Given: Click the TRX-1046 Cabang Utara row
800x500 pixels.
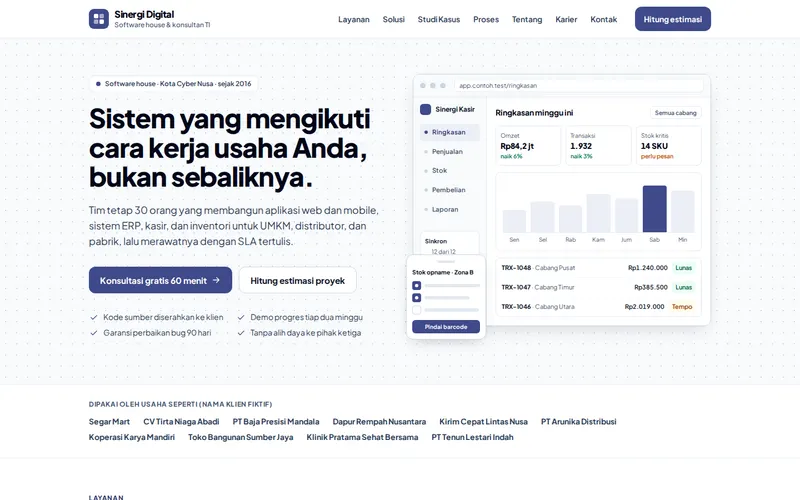Looking at the screenshot, I should [x=598, y=307].
